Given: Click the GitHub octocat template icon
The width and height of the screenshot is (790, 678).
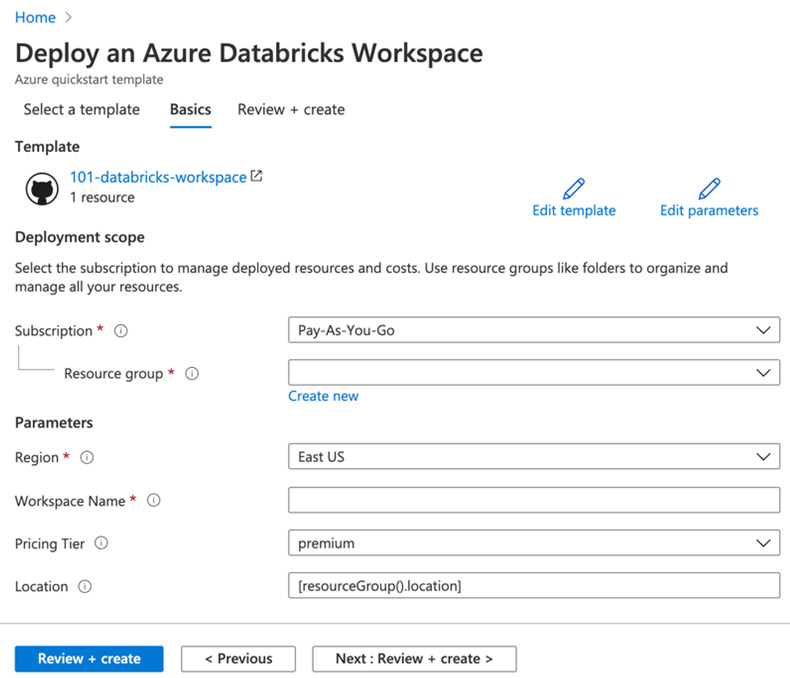Looking at the screenshot, I should coord(42,189).
